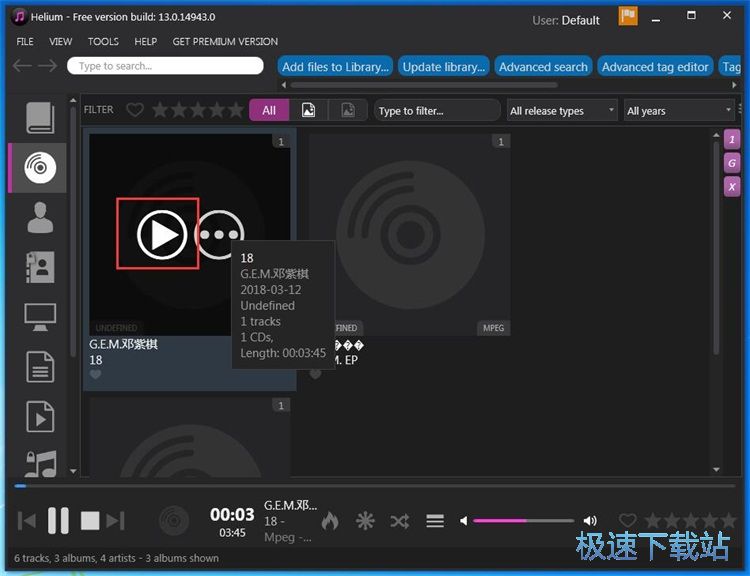
Task: Play the hovered G.E.M. album
Action: [x=159, y=234]
